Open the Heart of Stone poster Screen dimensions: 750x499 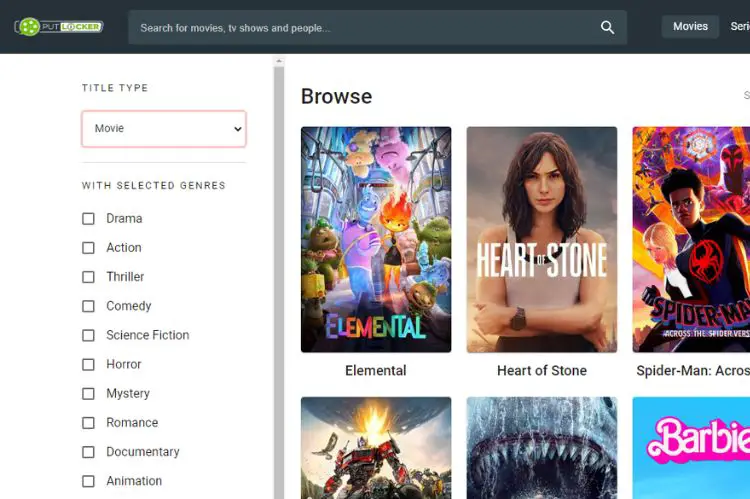[542, 239]
